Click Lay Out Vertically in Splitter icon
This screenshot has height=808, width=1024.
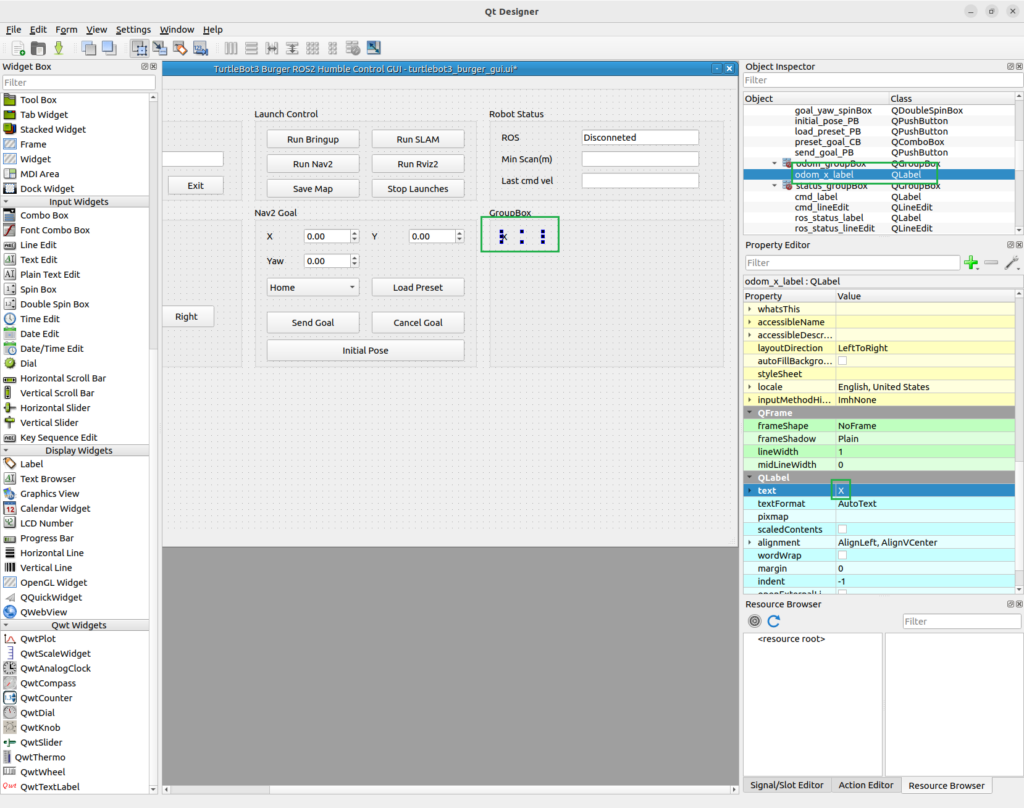tap(292, 48)
